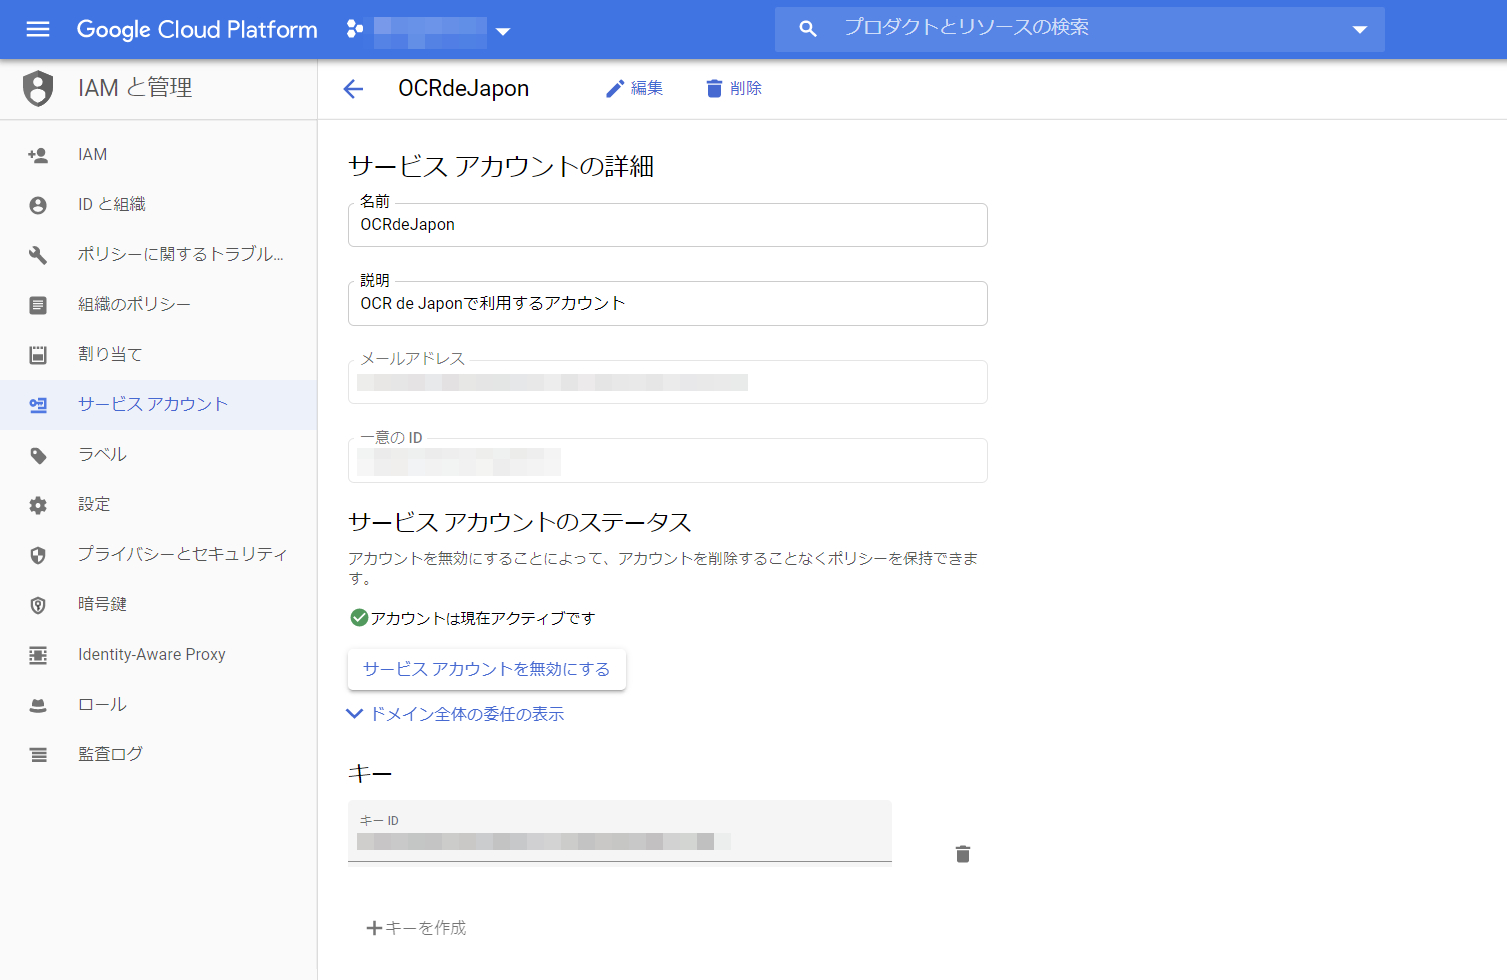Click the Google Cloud Platform logo

197,30
